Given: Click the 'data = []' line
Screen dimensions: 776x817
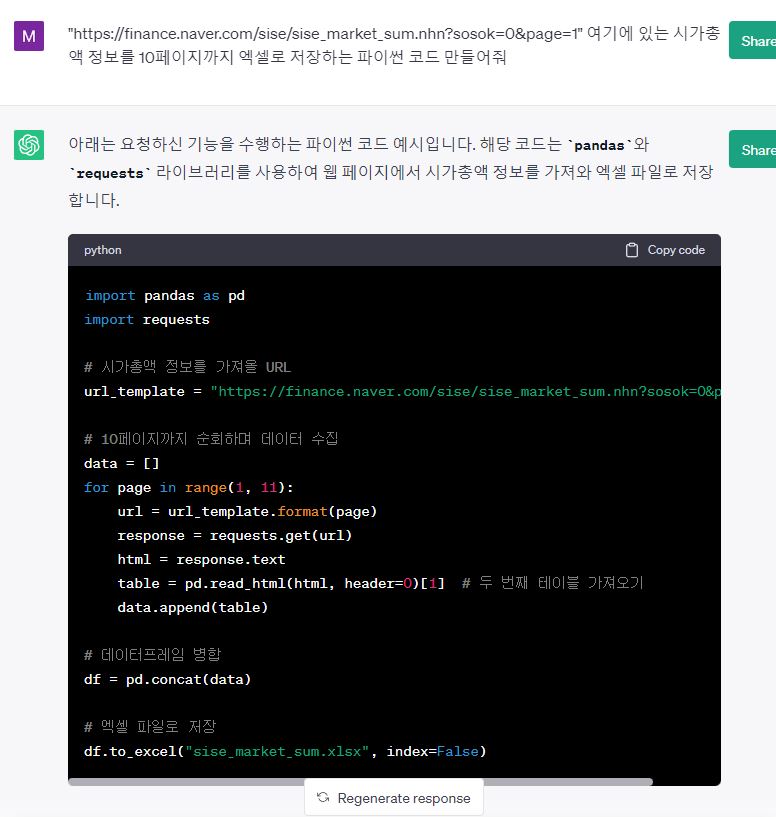Looking at the screenshot, I should point(121,463).
